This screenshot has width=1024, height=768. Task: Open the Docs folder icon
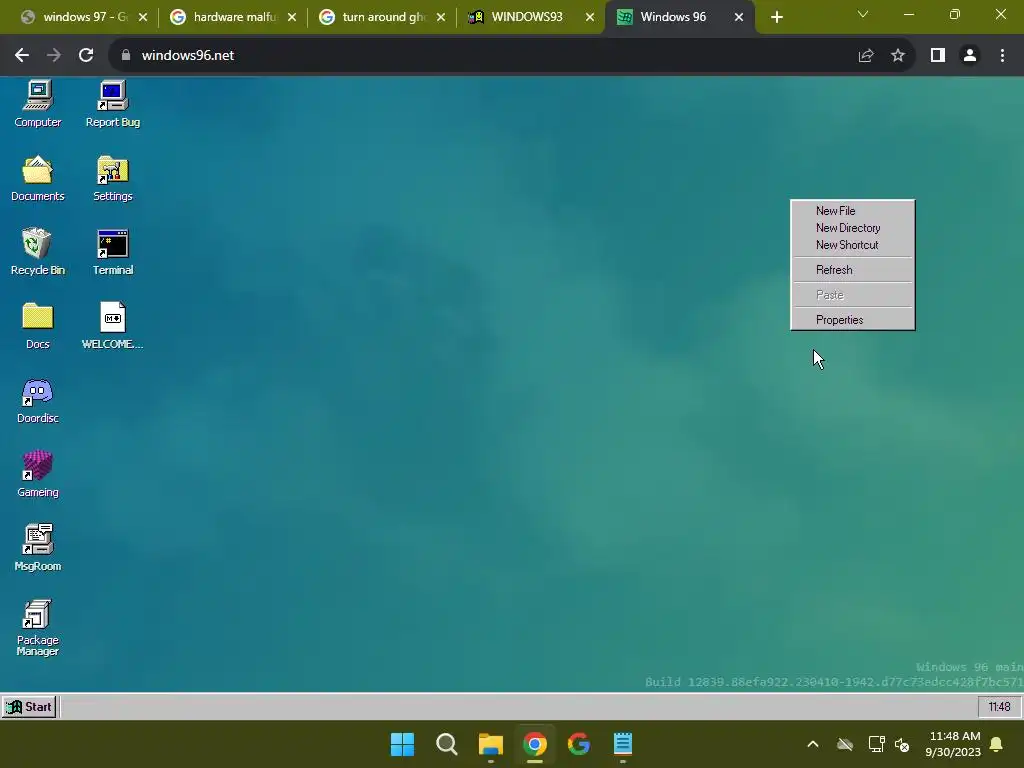tap(37, 325)
